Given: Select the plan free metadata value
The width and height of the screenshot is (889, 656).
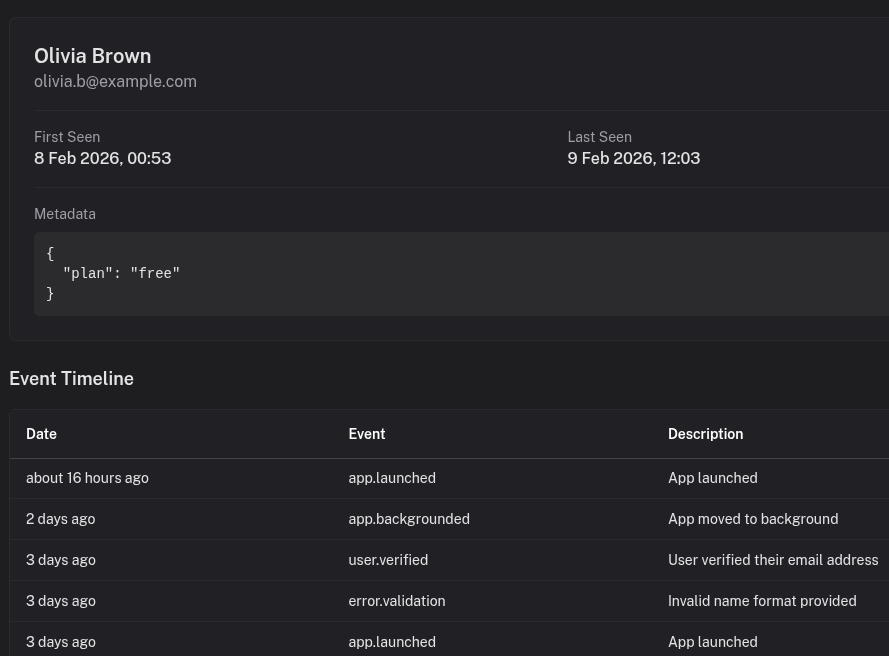Looking at the screenshot, I should 121,273.
